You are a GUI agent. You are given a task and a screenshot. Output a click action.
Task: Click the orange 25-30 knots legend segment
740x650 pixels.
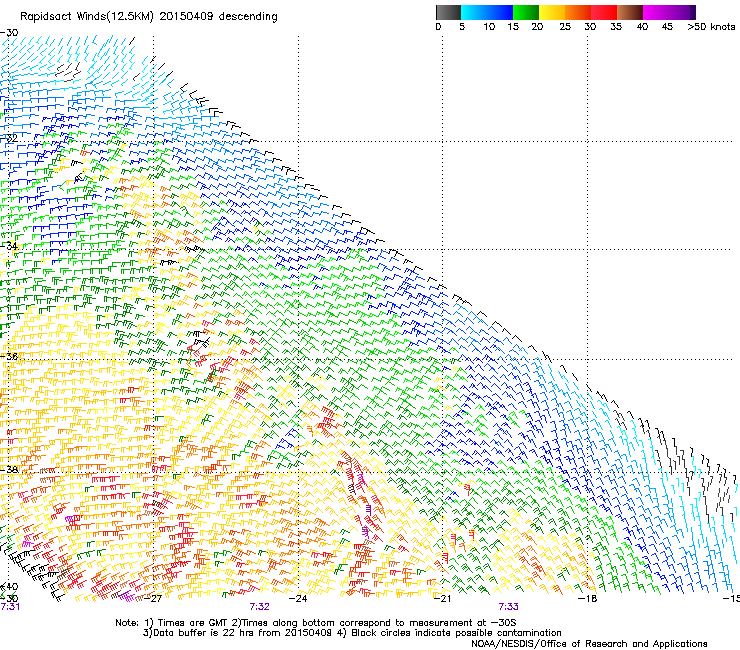[578, 12]
